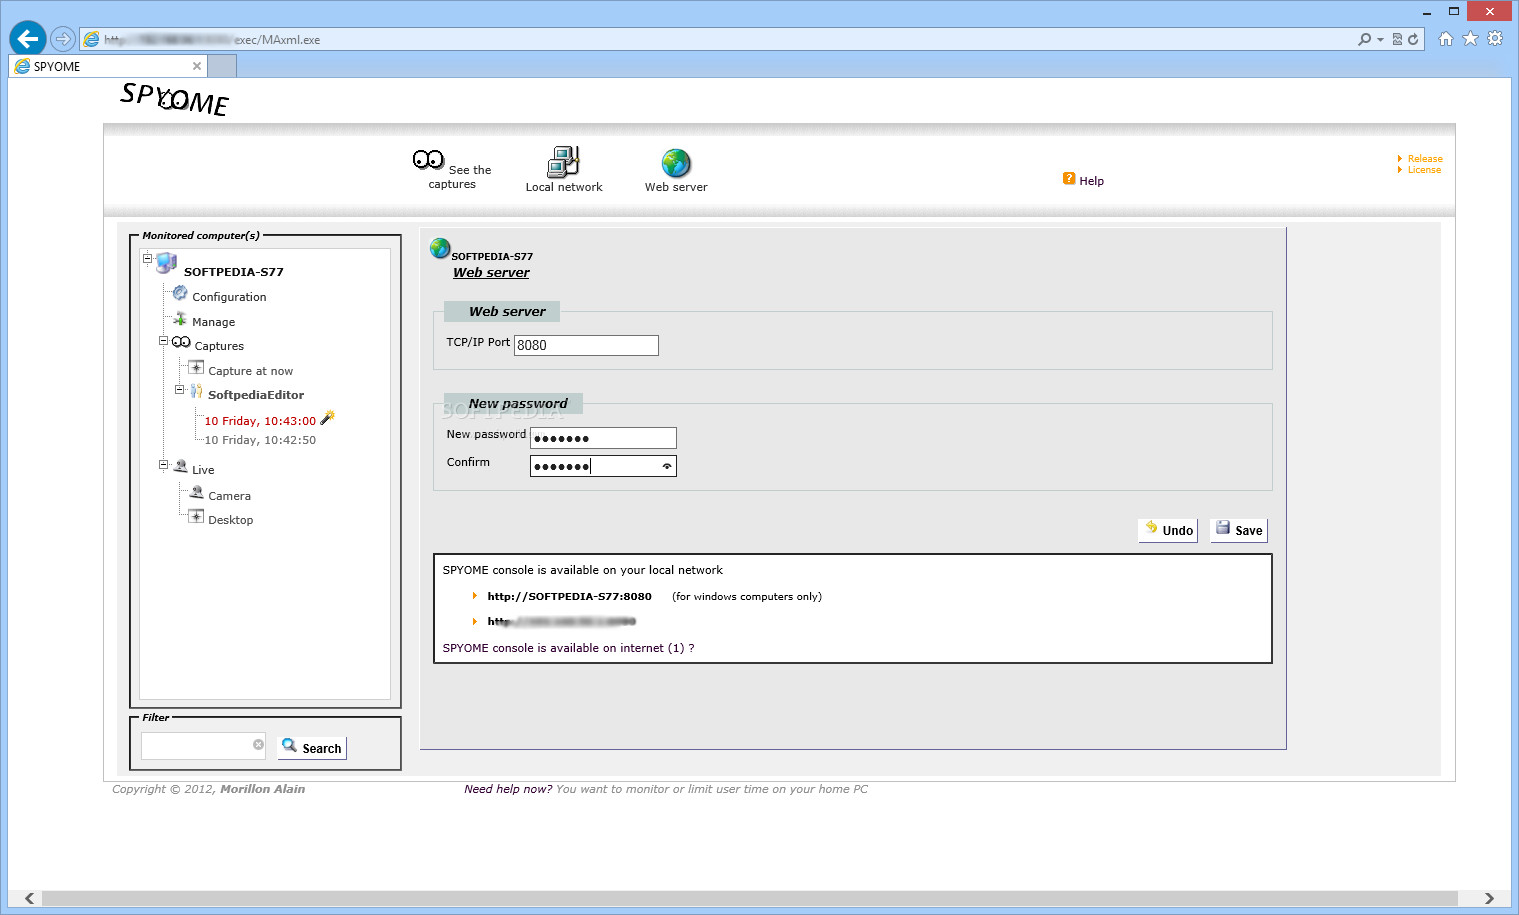The width and height of the screenshot is (1519, 915).
Task: Clear the filter field with x icon
Action: (258, 744)
